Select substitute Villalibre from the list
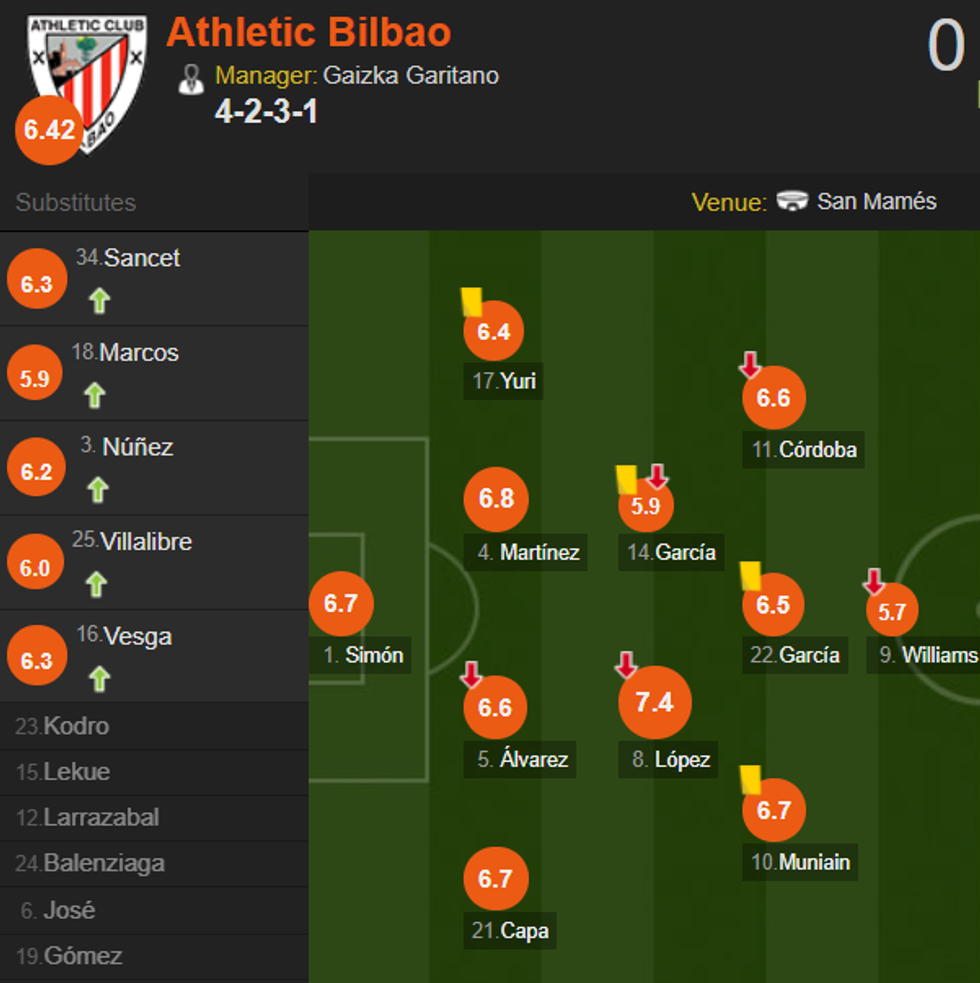 pos(145,542)
